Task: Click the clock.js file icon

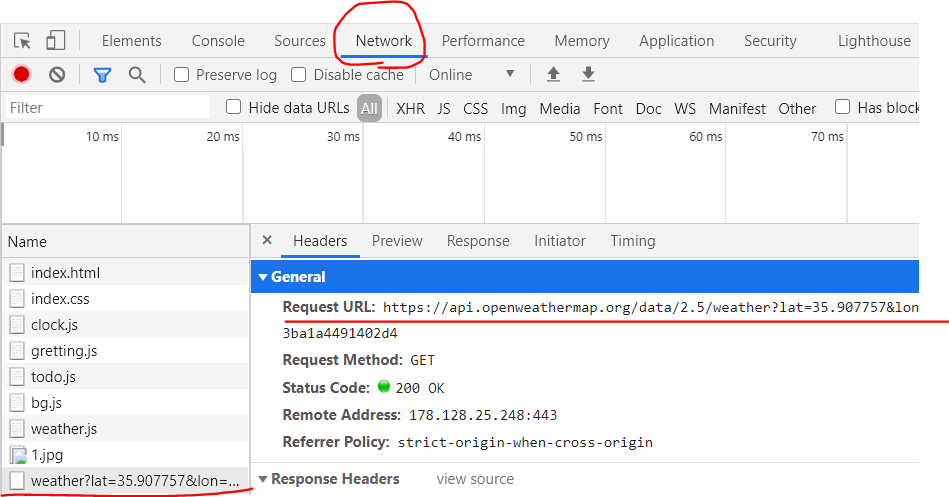Action: point(17,325)
